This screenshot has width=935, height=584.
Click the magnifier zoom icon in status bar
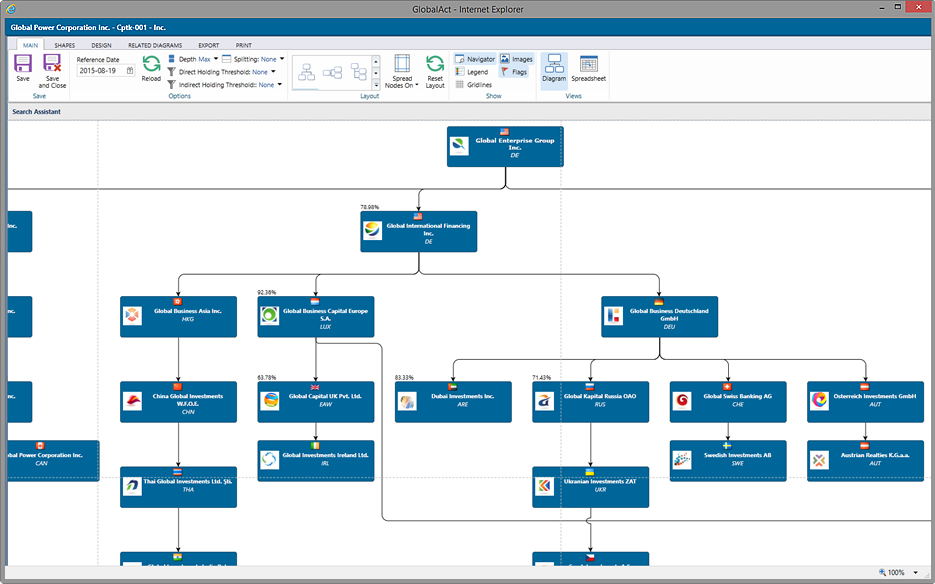883,572
